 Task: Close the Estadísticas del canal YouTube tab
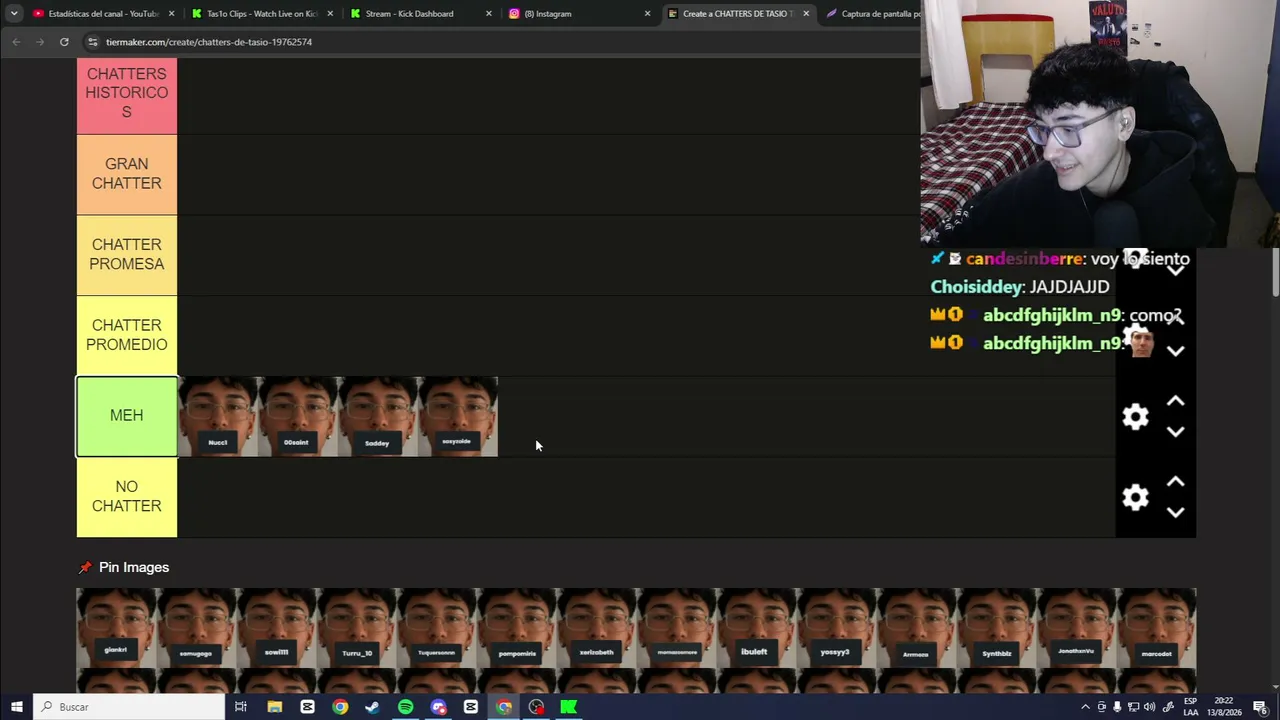(172, 14)
